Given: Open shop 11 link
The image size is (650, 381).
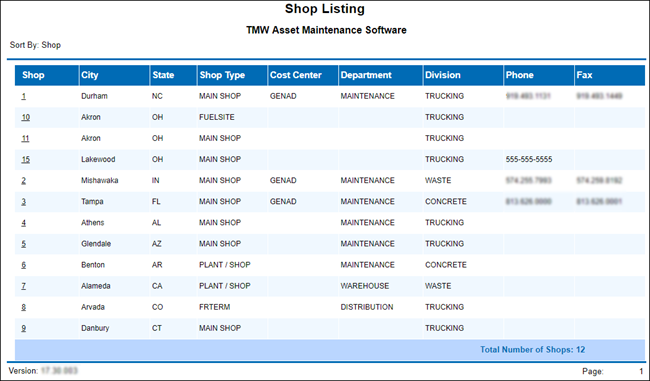Looking at the screenshot, I should (x=25, y=138).
